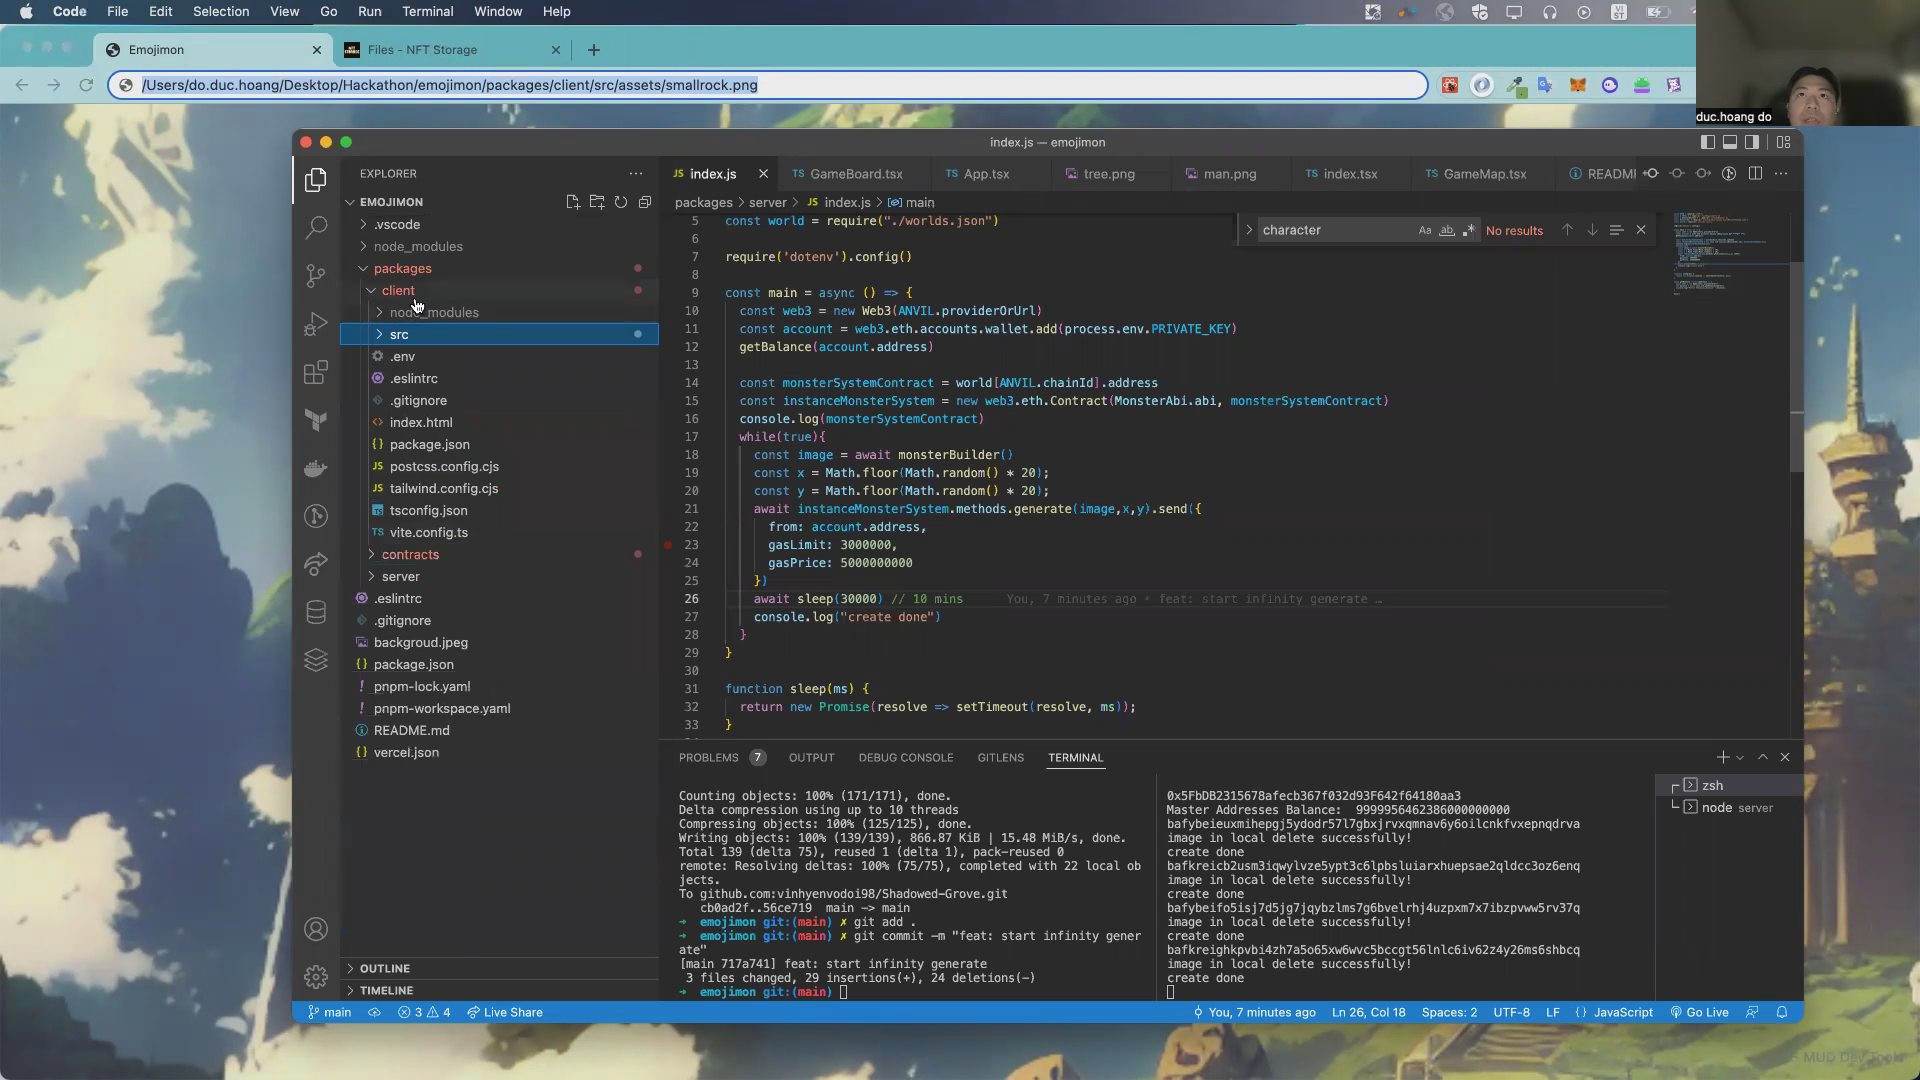Image resolution: width=1920 pixels, height=1080 pixels.
Task: Toggle the bottom panel layout button
Action: (1730, 142)
